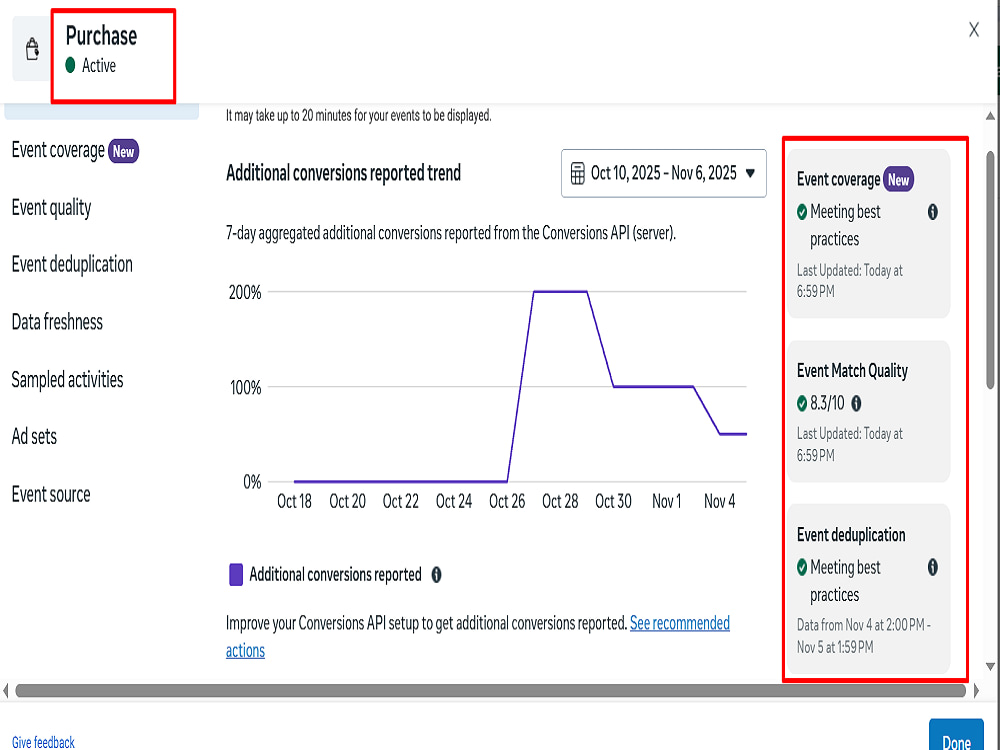Click the right arrow of the horizontal scrollbar
The height and width of the screenshot is (750, 1000).
coord(976,691)
